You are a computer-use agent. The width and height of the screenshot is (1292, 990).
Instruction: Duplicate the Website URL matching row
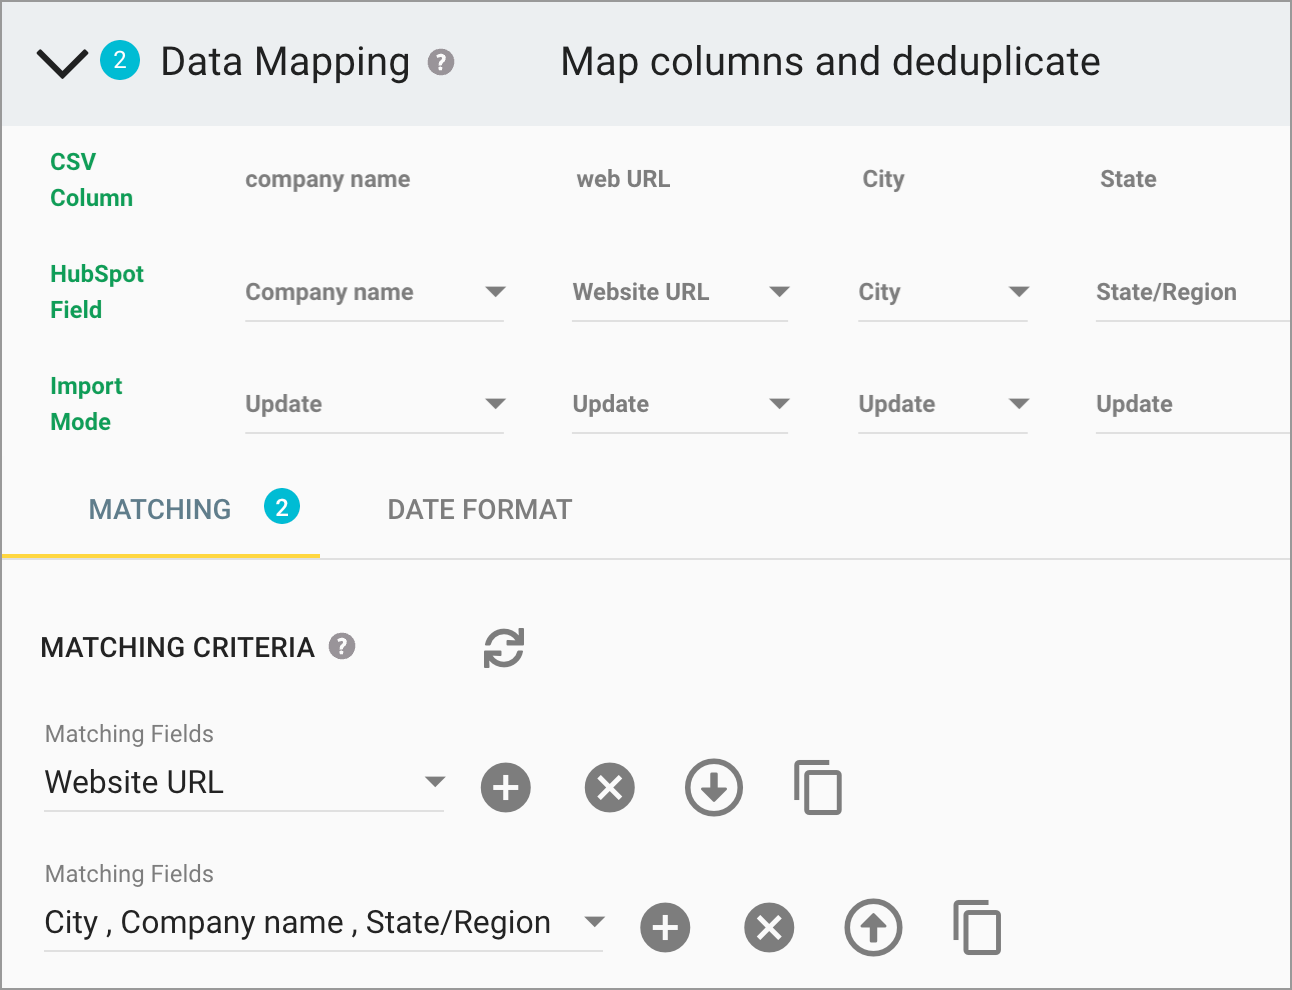818,788
